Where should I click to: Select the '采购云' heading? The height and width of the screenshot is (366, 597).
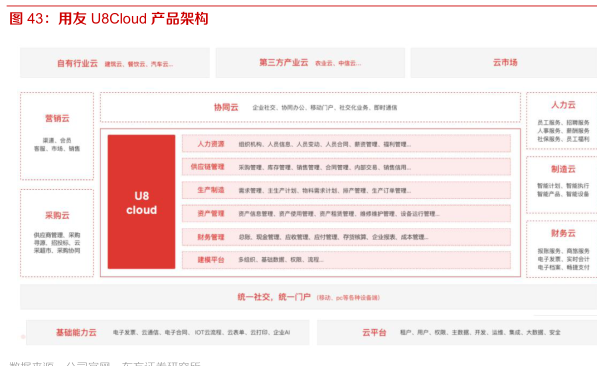[x=57, y=215]
